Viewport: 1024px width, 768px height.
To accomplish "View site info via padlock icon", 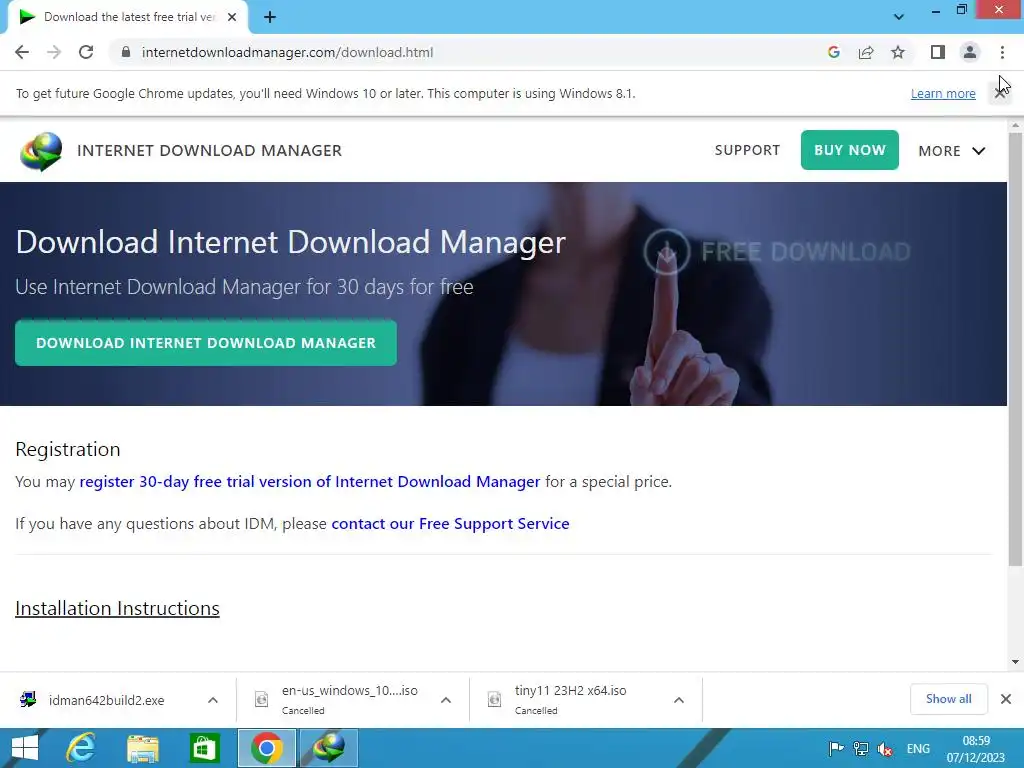I will 126,52.
